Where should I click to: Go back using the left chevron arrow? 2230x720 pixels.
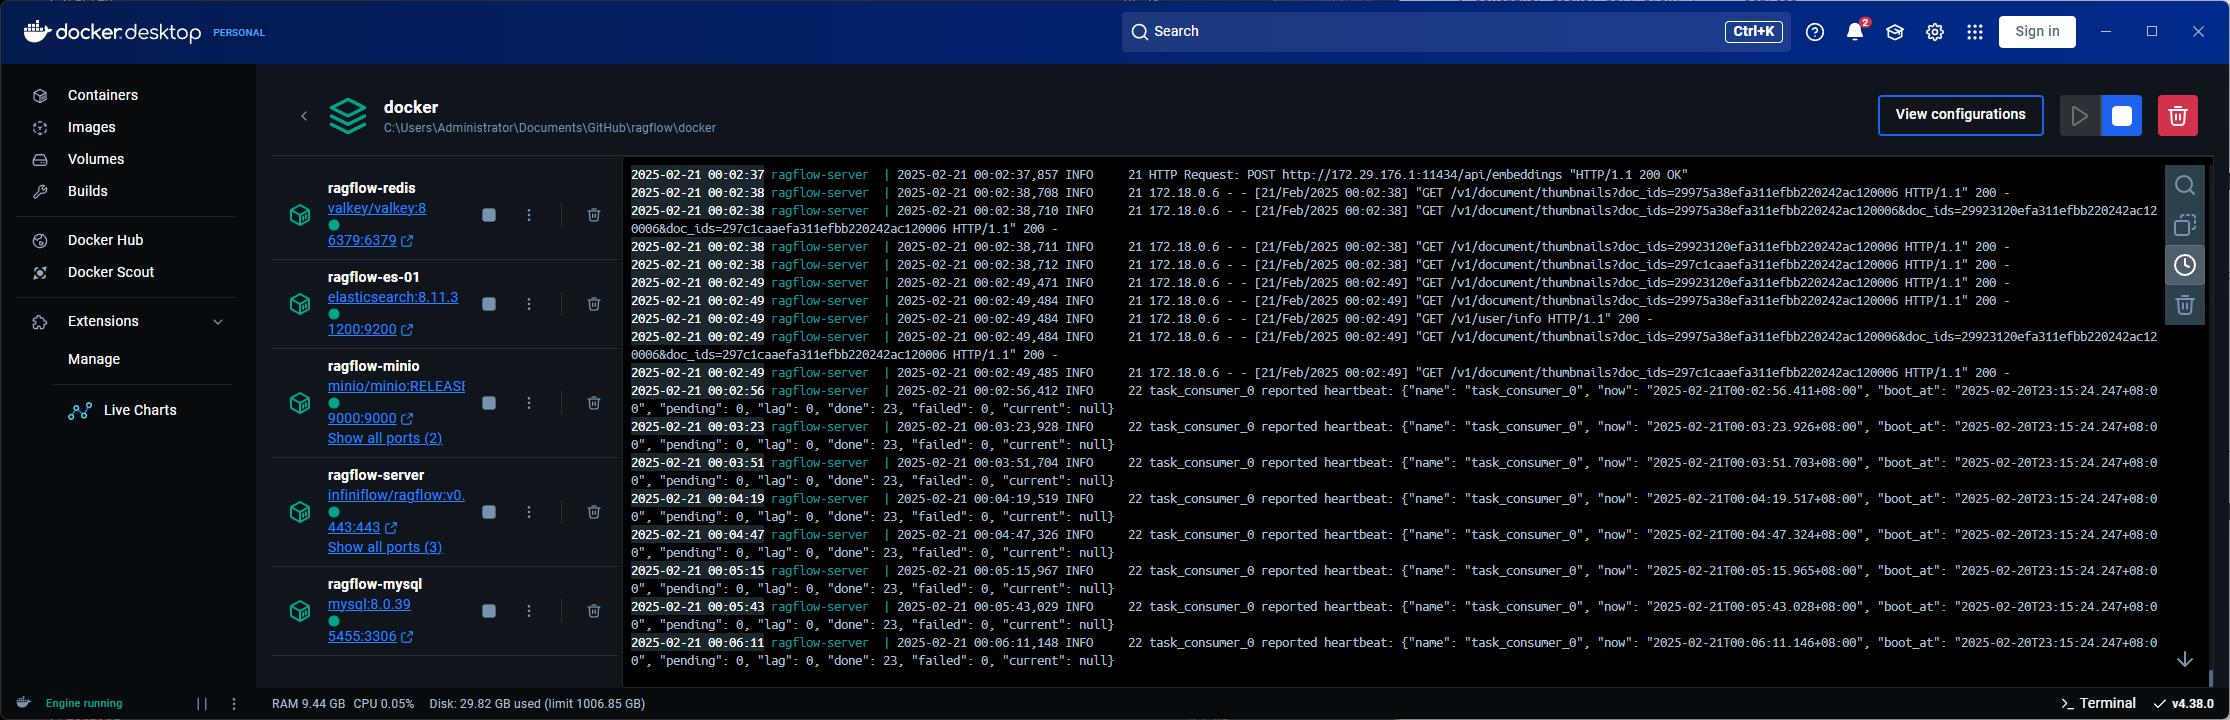point(304,116)
